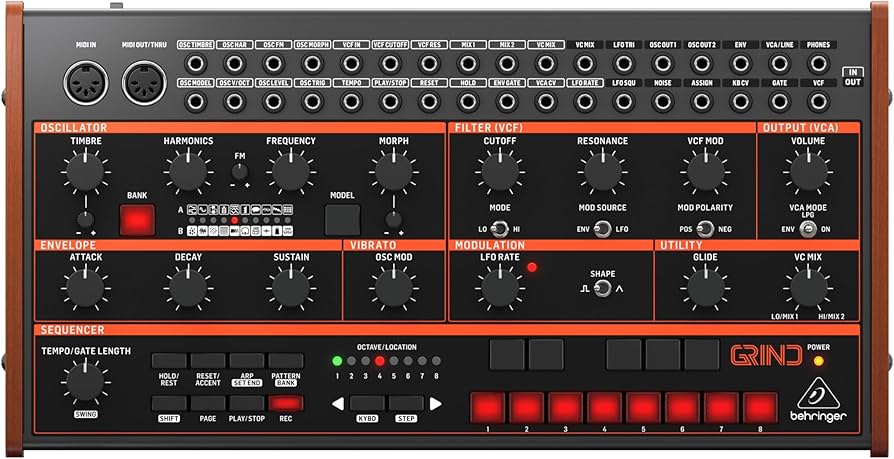894x459 pixels.
Task: Flip the filter MODE LO/HI switch
Action: pos(500,229)
